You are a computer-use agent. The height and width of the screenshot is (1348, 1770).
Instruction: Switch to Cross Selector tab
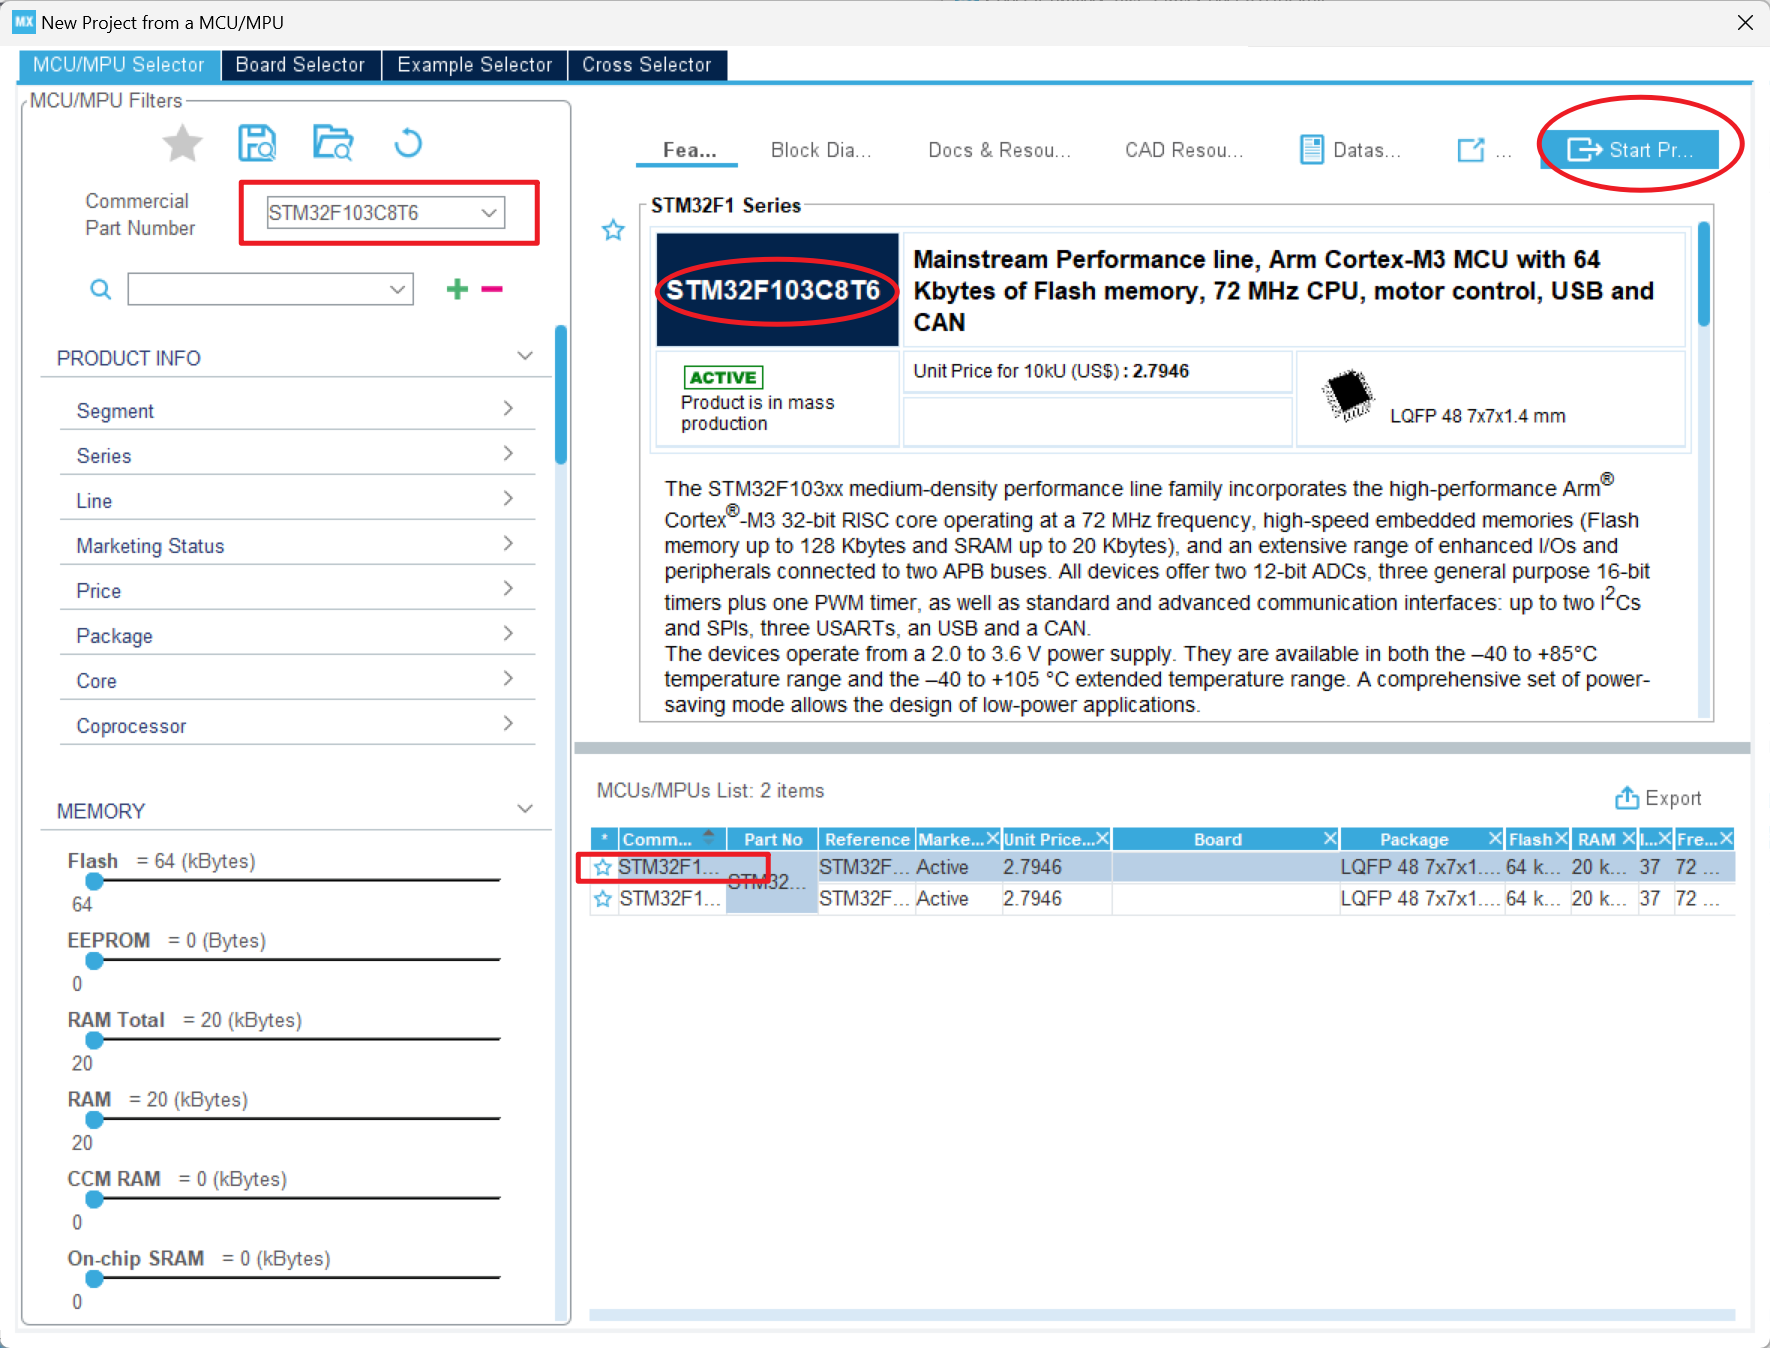click(x=647, y=65)
